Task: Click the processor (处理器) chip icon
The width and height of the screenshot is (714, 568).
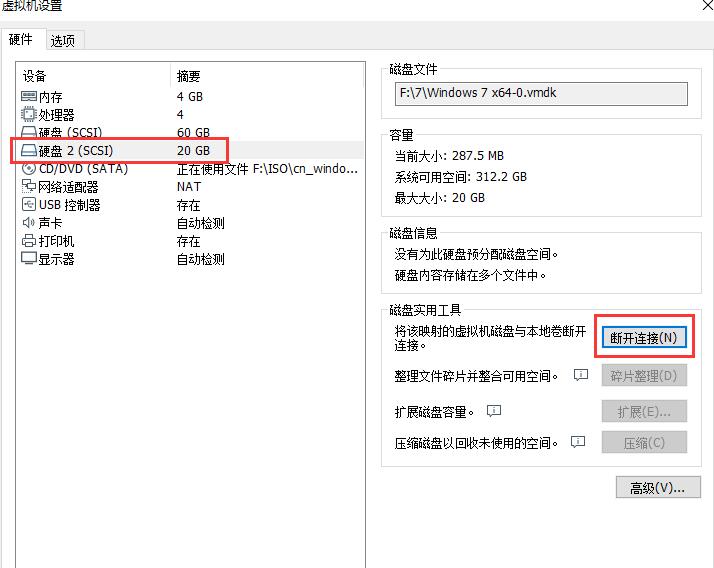Action: (x=29, y=114)
